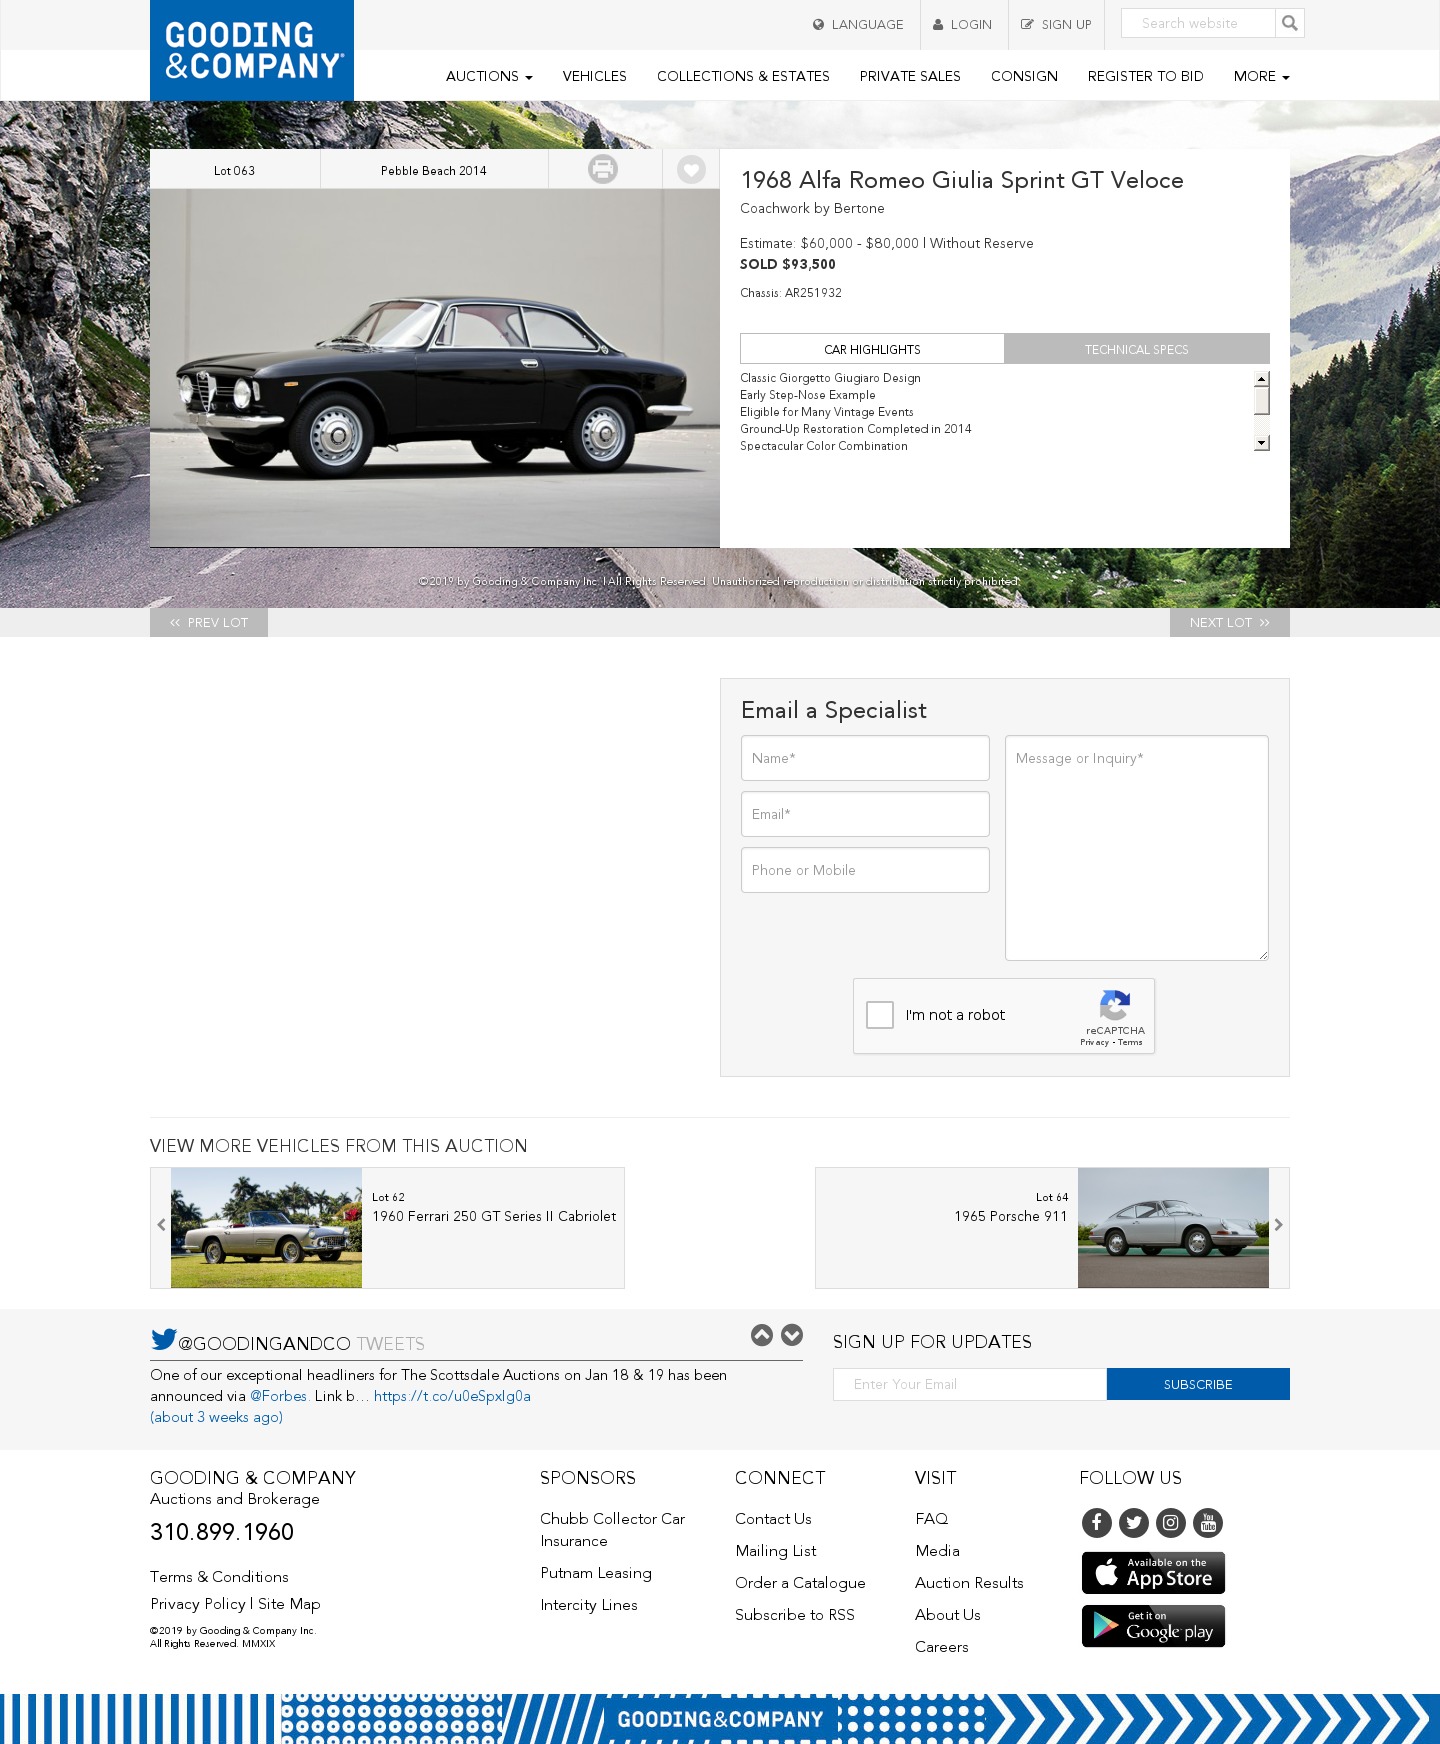Expand the Auctions dropdown menu
Viewport: 1440px width, 1744px height.
coord(489,76)
